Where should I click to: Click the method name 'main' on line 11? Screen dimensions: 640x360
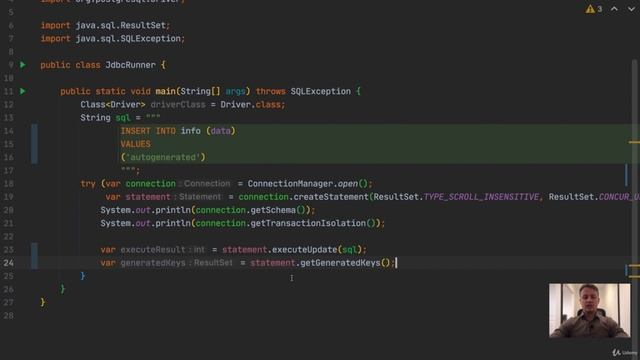point(165,91)
